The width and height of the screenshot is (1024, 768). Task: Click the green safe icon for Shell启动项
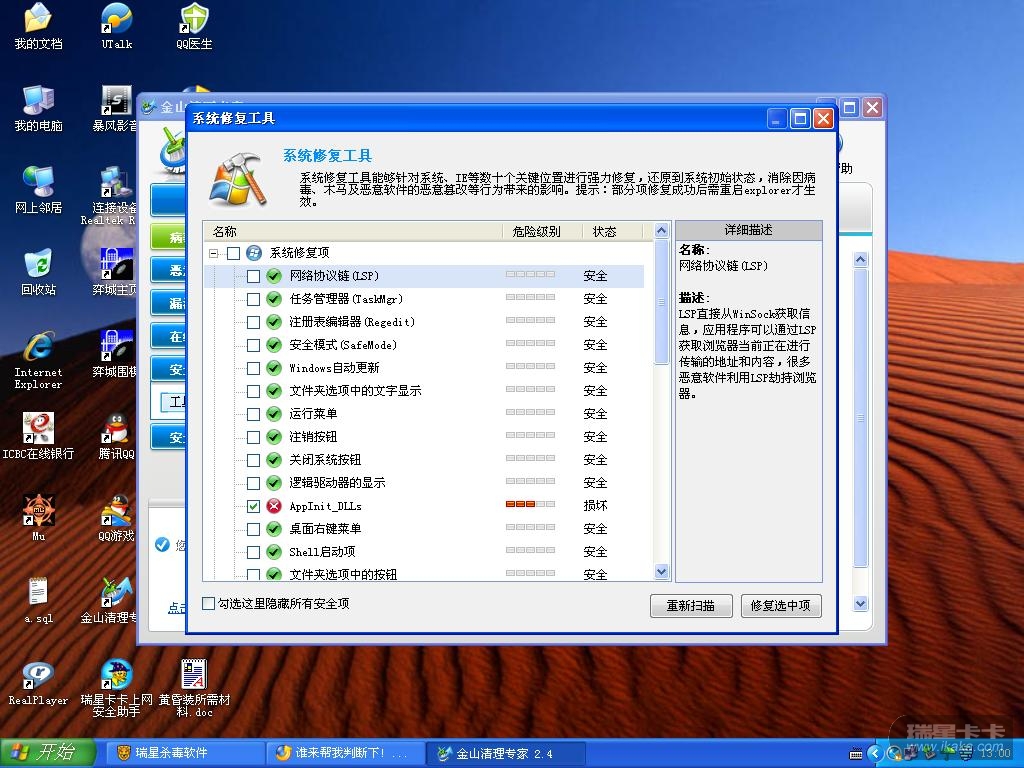click(274, 552)
